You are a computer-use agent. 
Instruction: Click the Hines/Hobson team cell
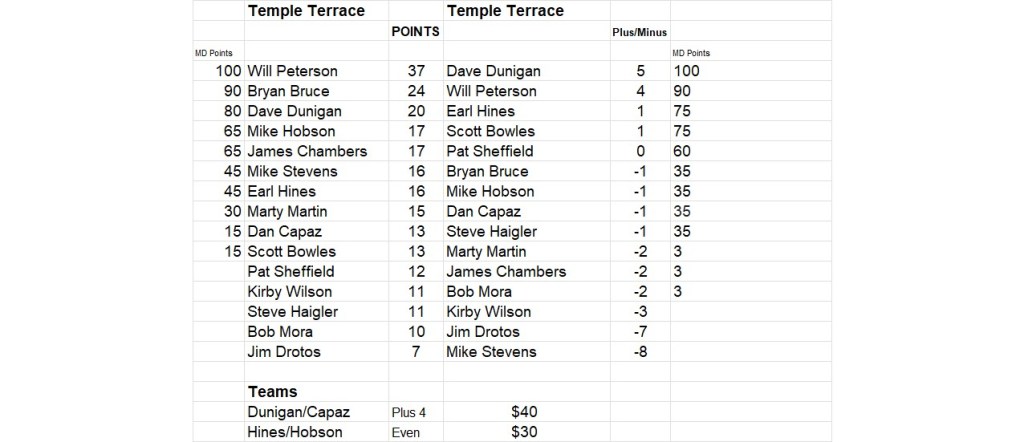pos(294,432)
